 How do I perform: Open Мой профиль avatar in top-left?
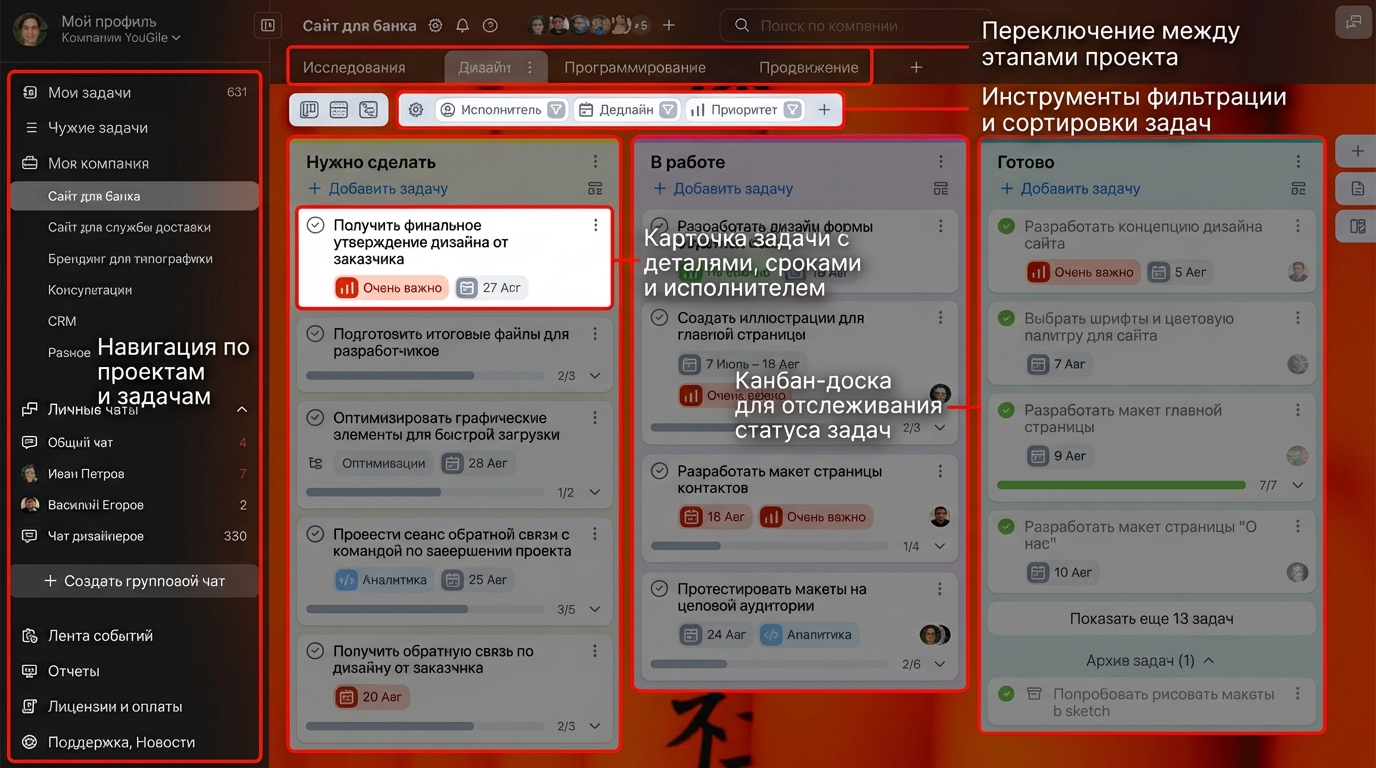click(30, 29)
